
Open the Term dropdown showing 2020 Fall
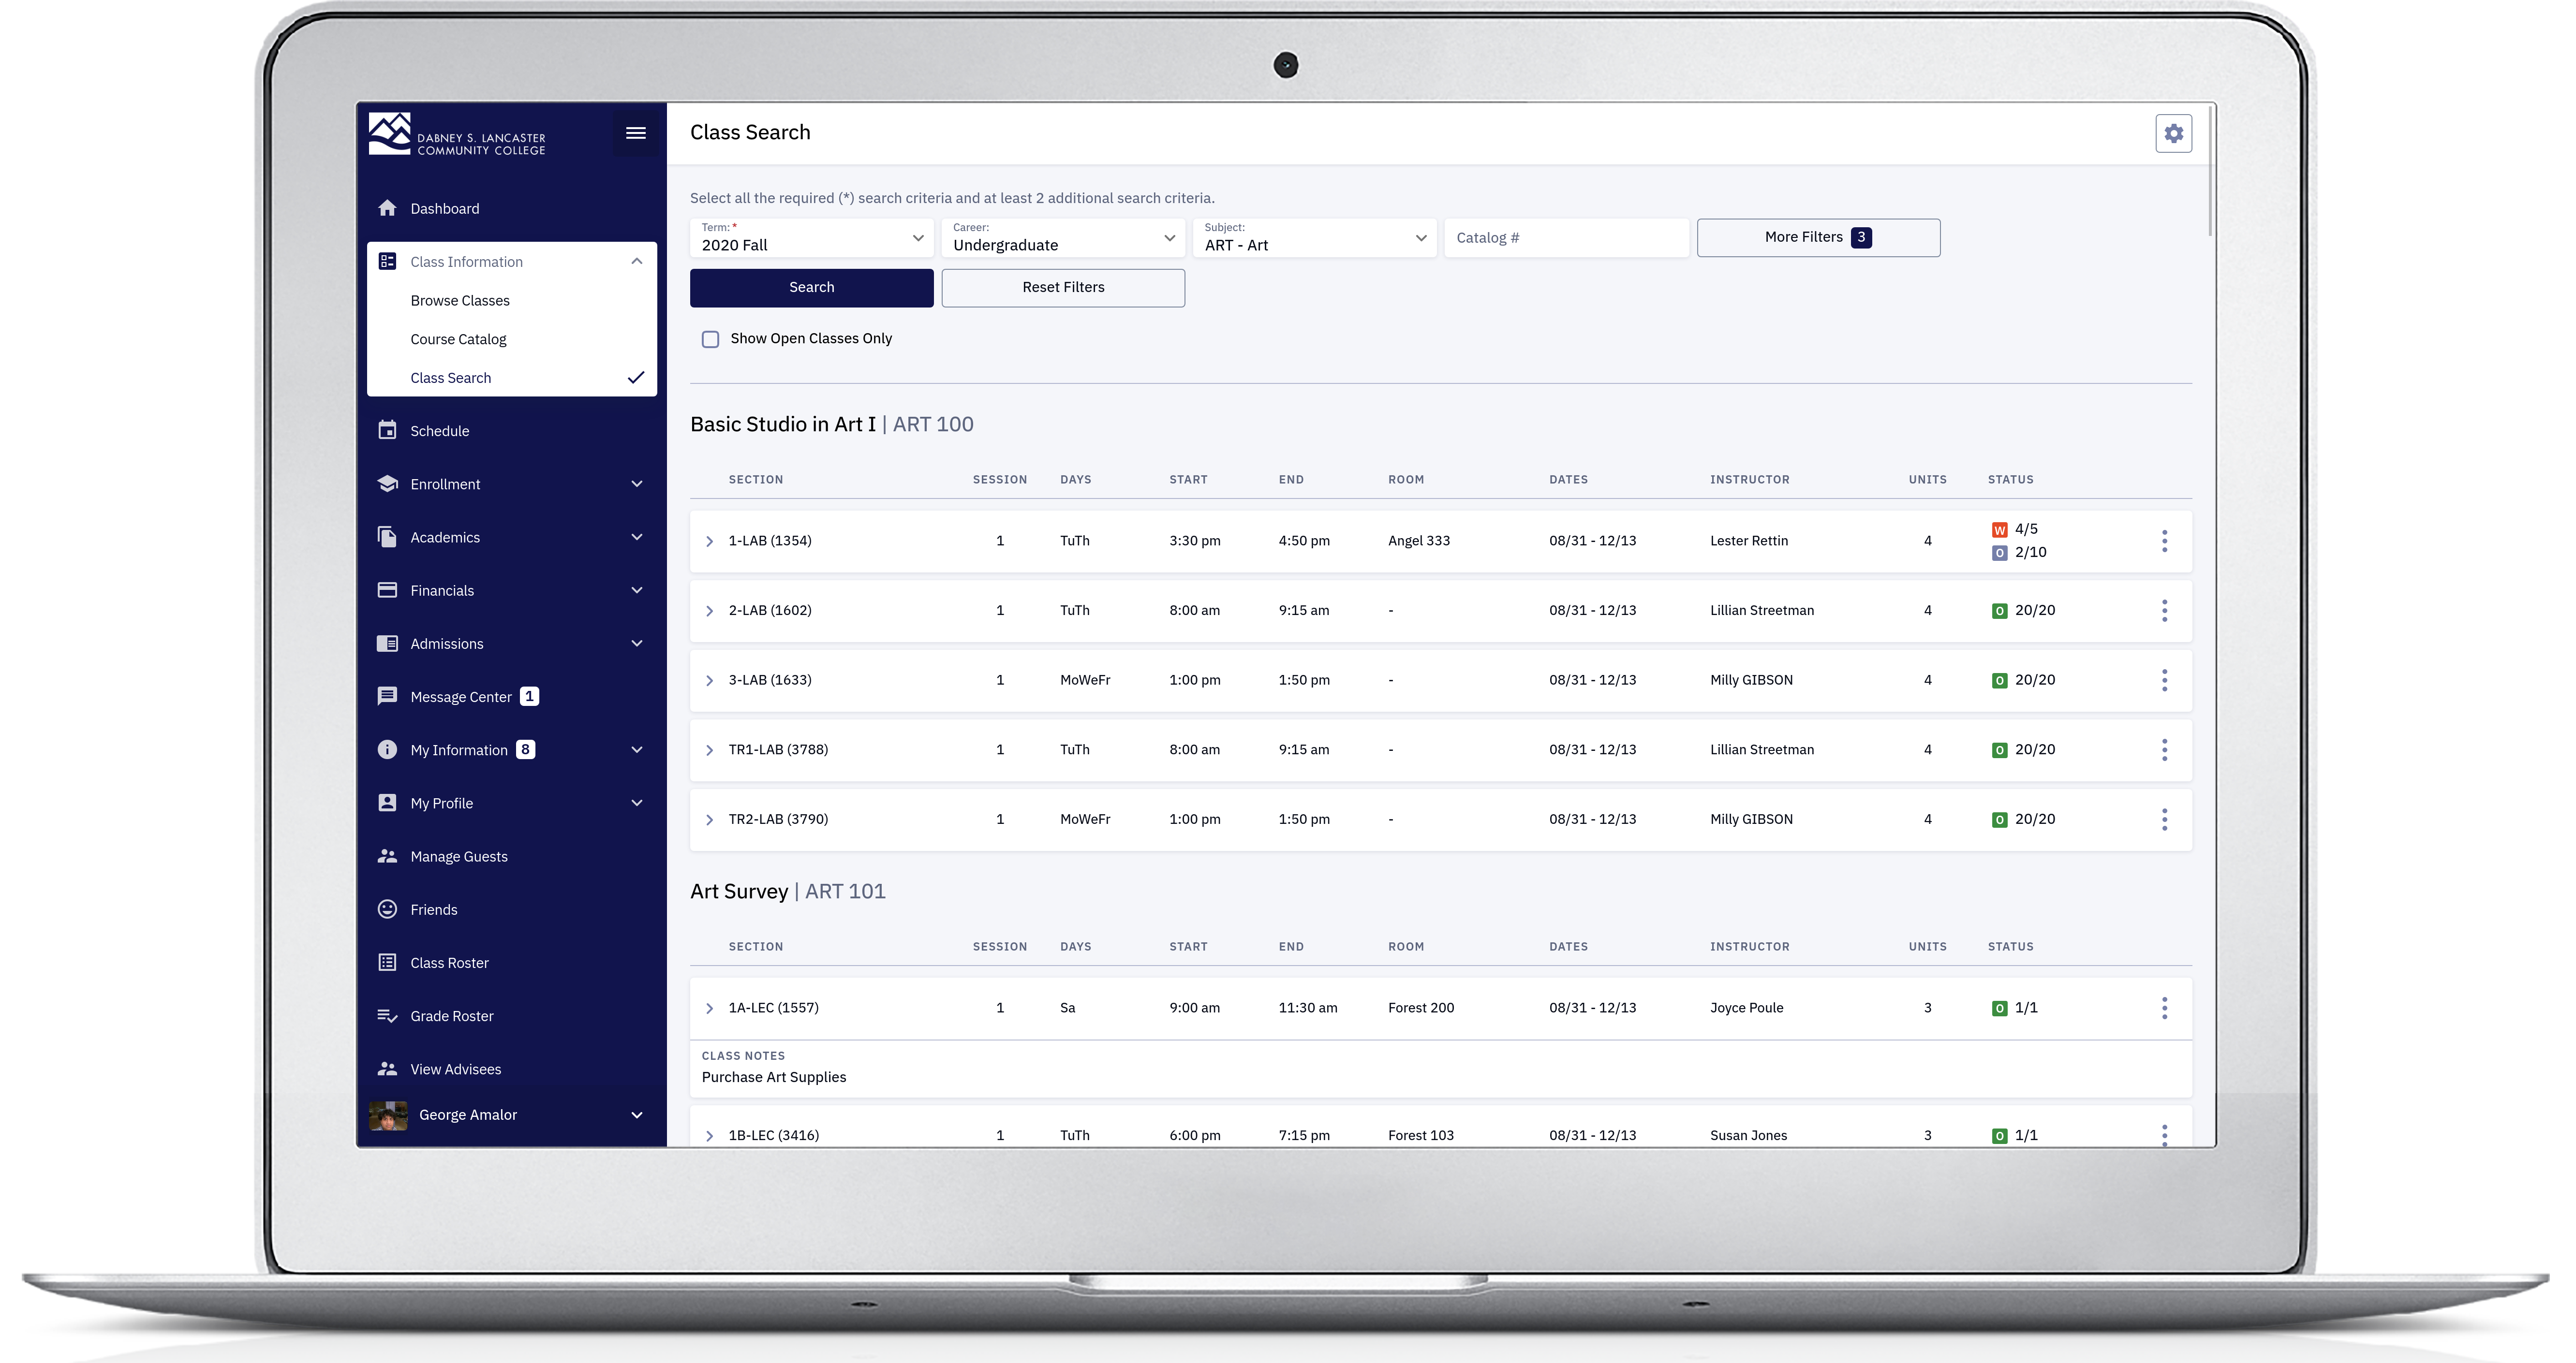[812, 238]
